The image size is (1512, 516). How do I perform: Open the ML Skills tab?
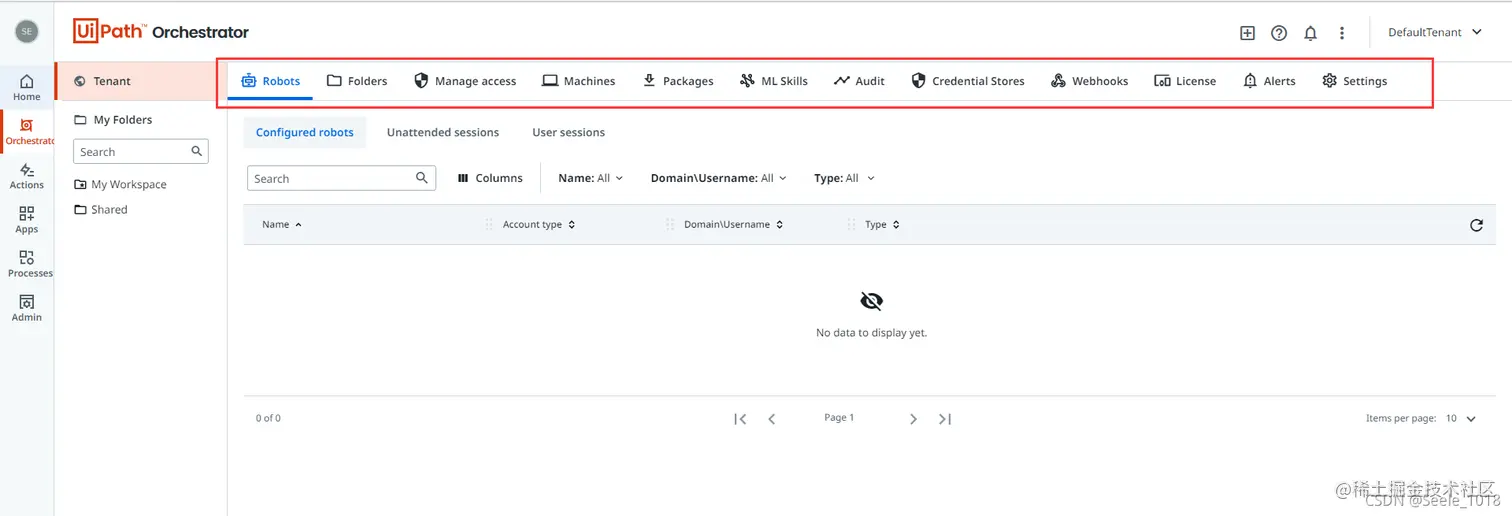coord(774,81)
